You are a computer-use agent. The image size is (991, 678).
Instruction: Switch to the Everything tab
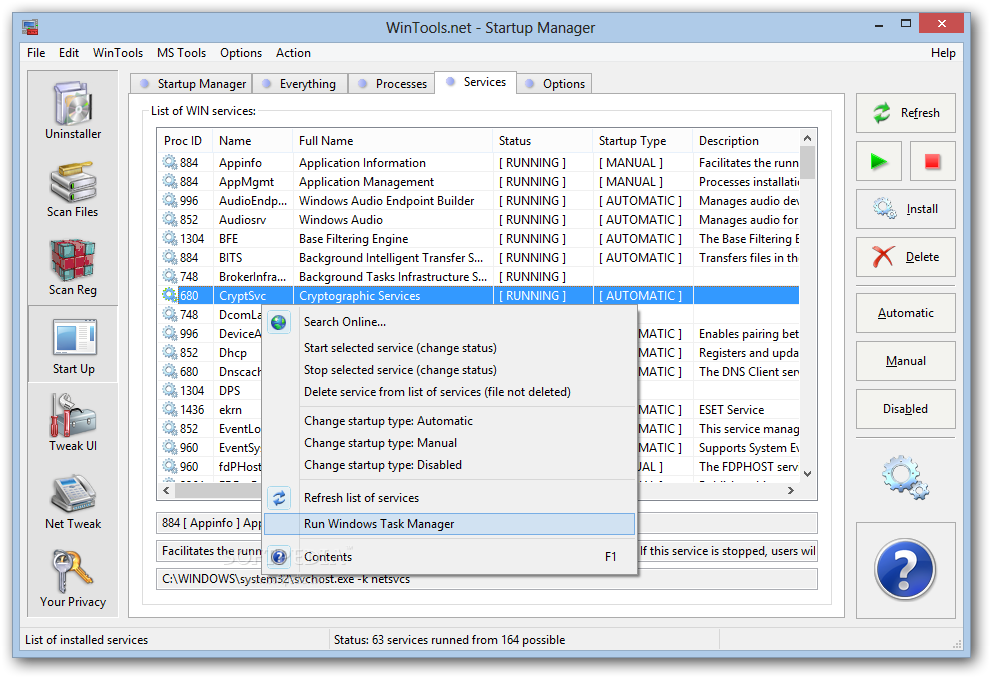tap(300, 84)
